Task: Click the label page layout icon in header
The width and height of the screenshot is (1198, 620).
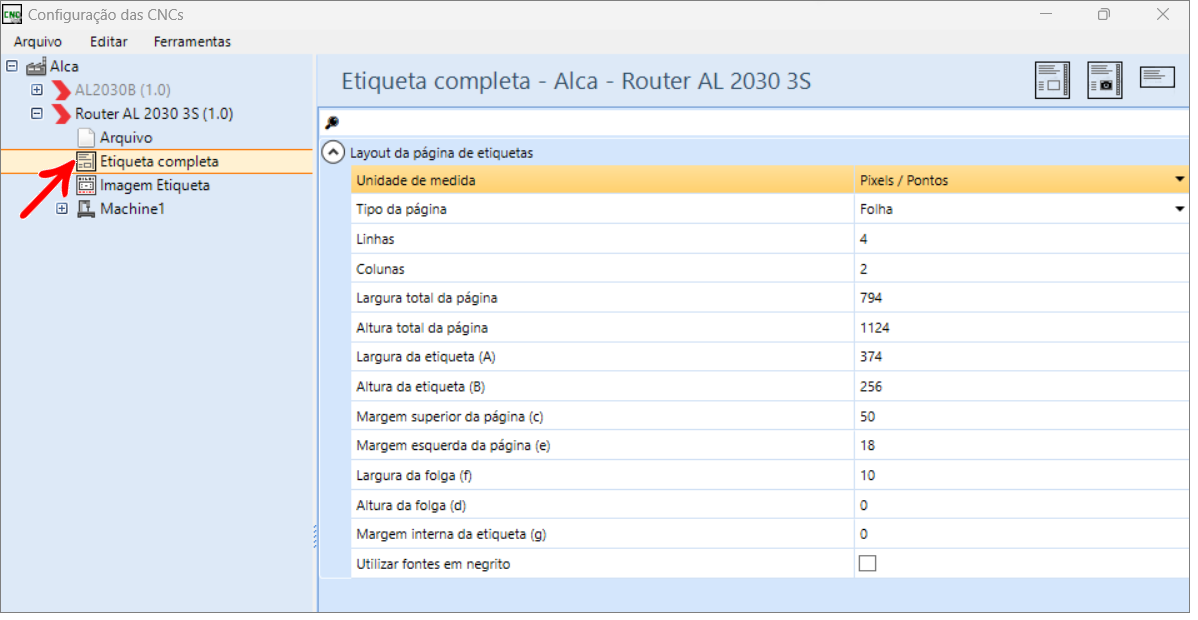Action: pos(1052,80)
